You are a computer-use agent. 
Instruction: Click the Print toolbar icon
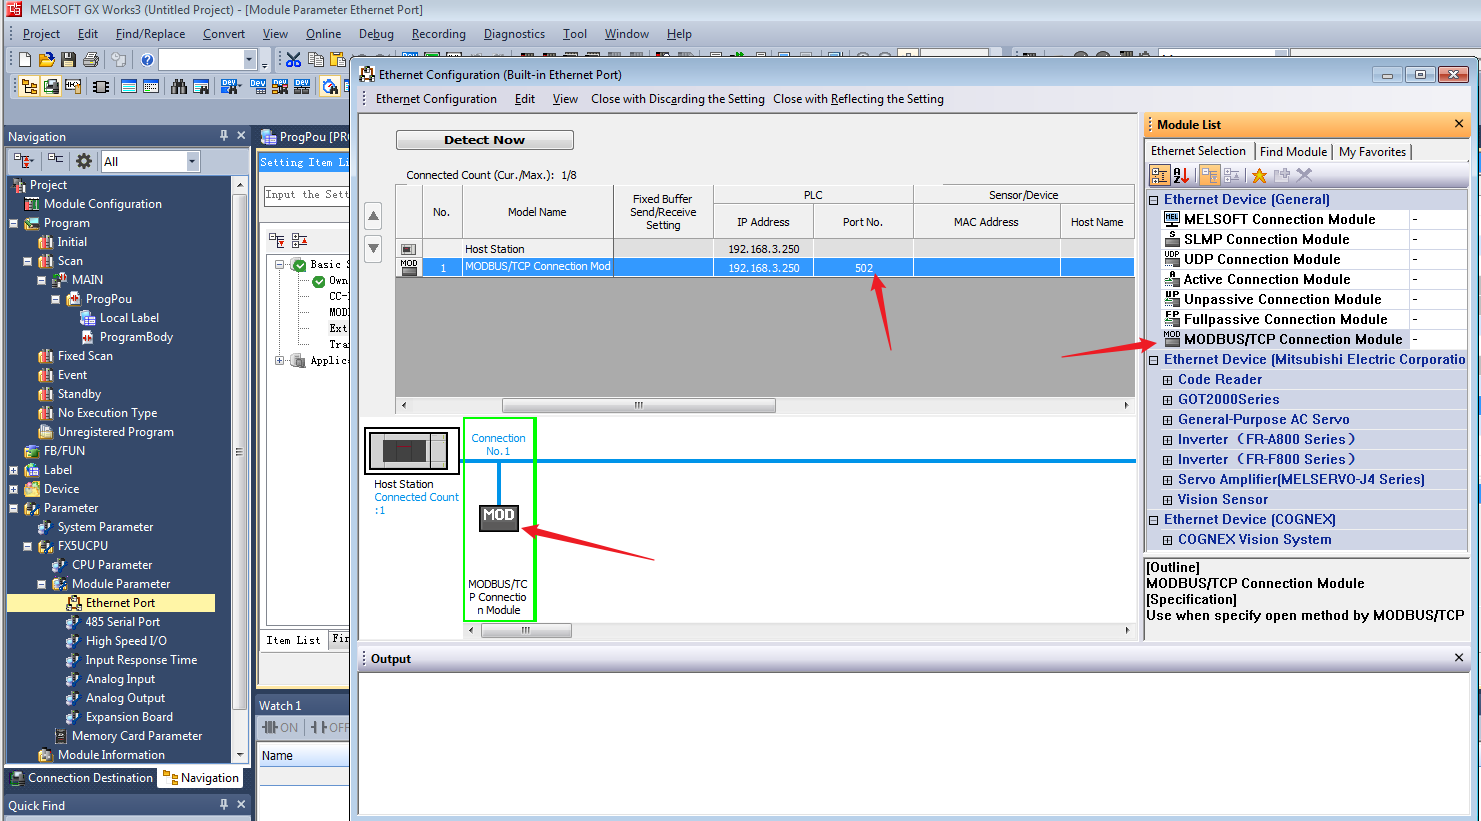tap(91, 60)
